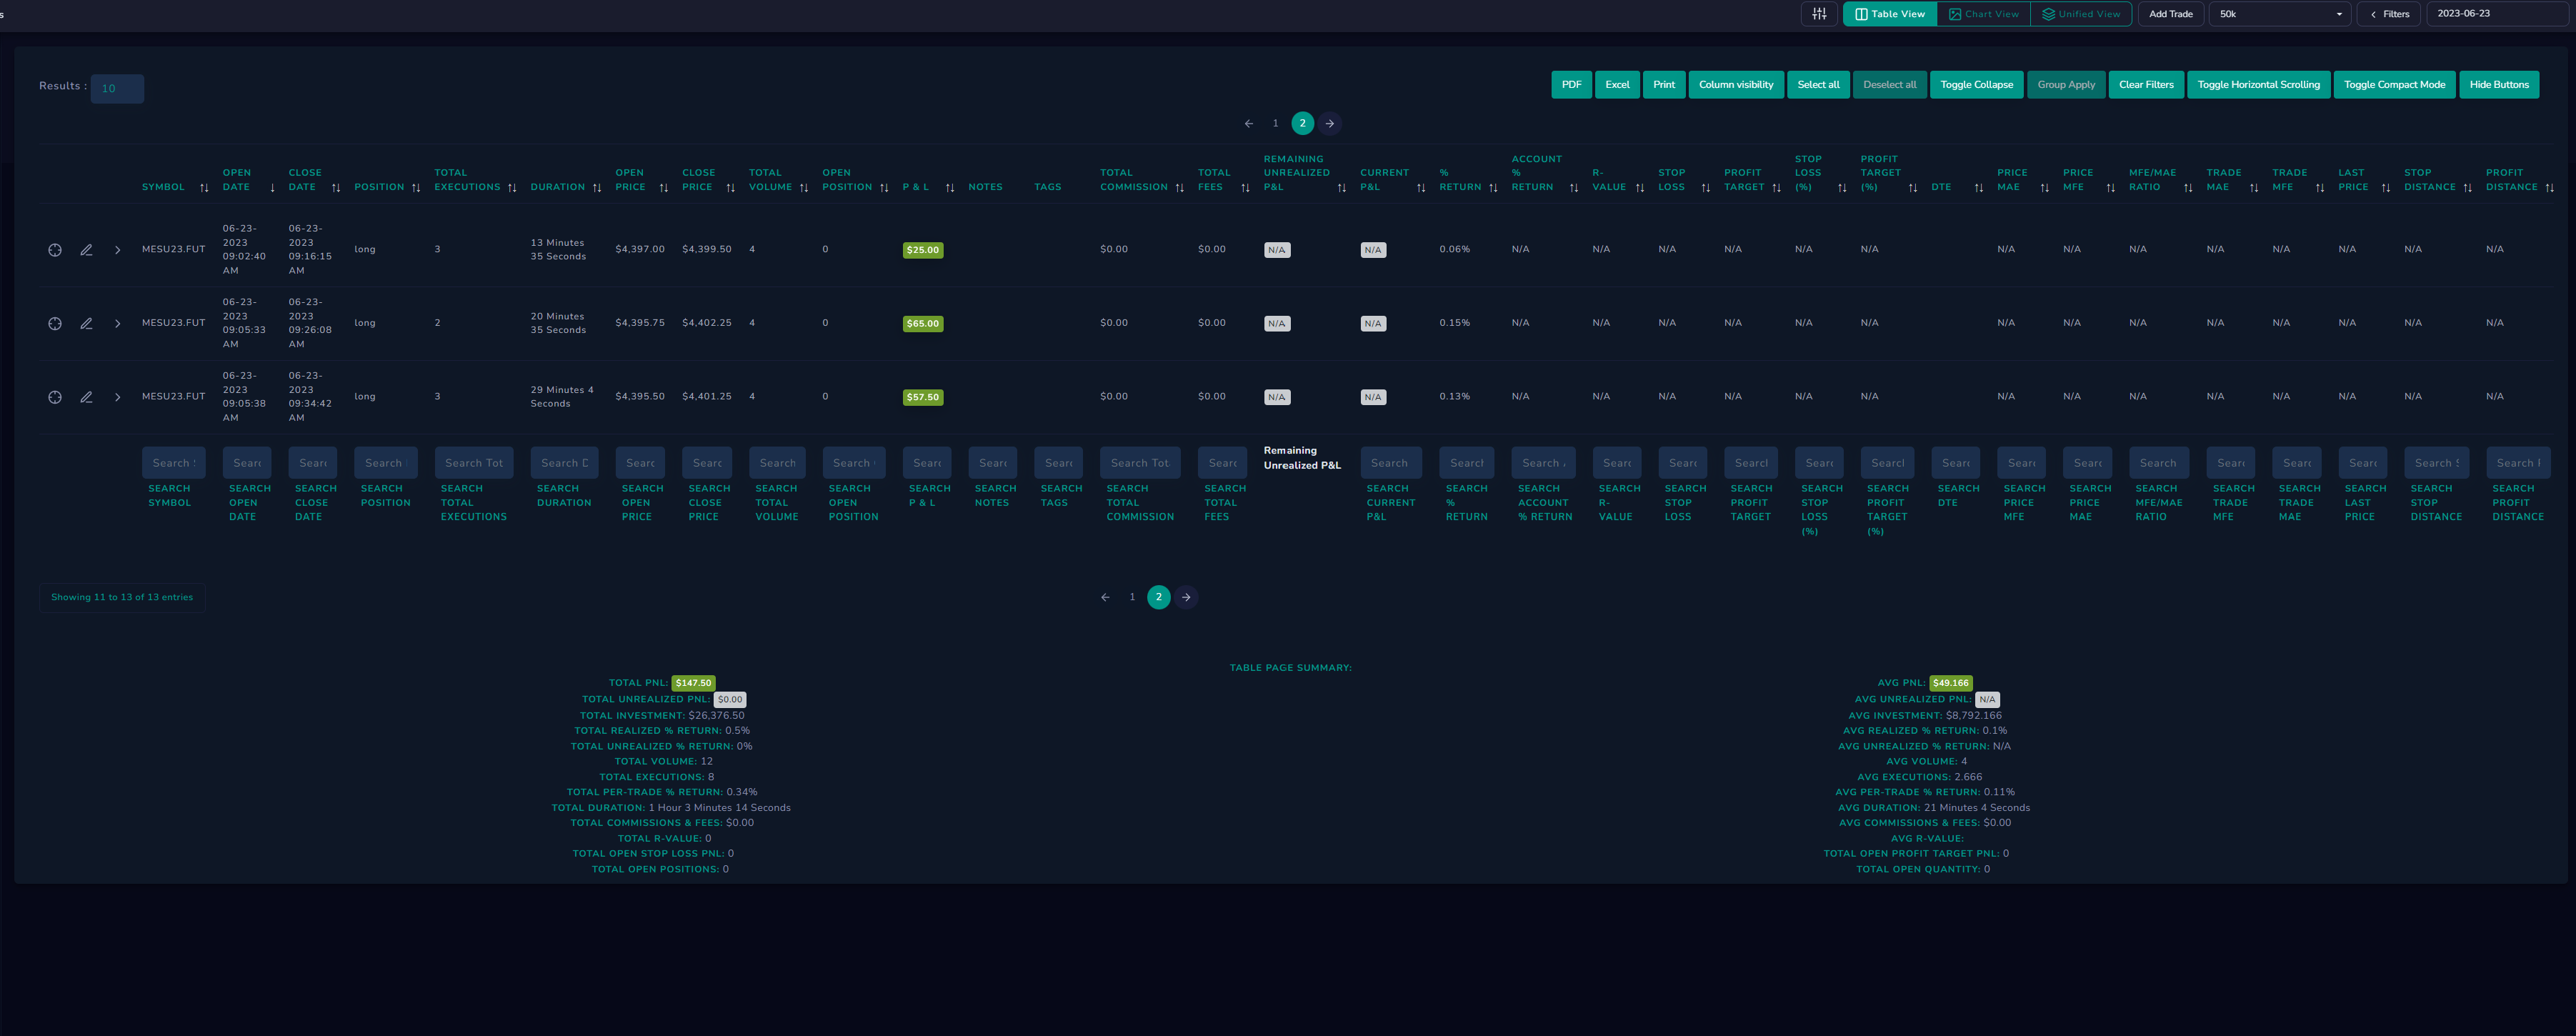
Task: Export the table to Excel
Action: point(1618,85)
